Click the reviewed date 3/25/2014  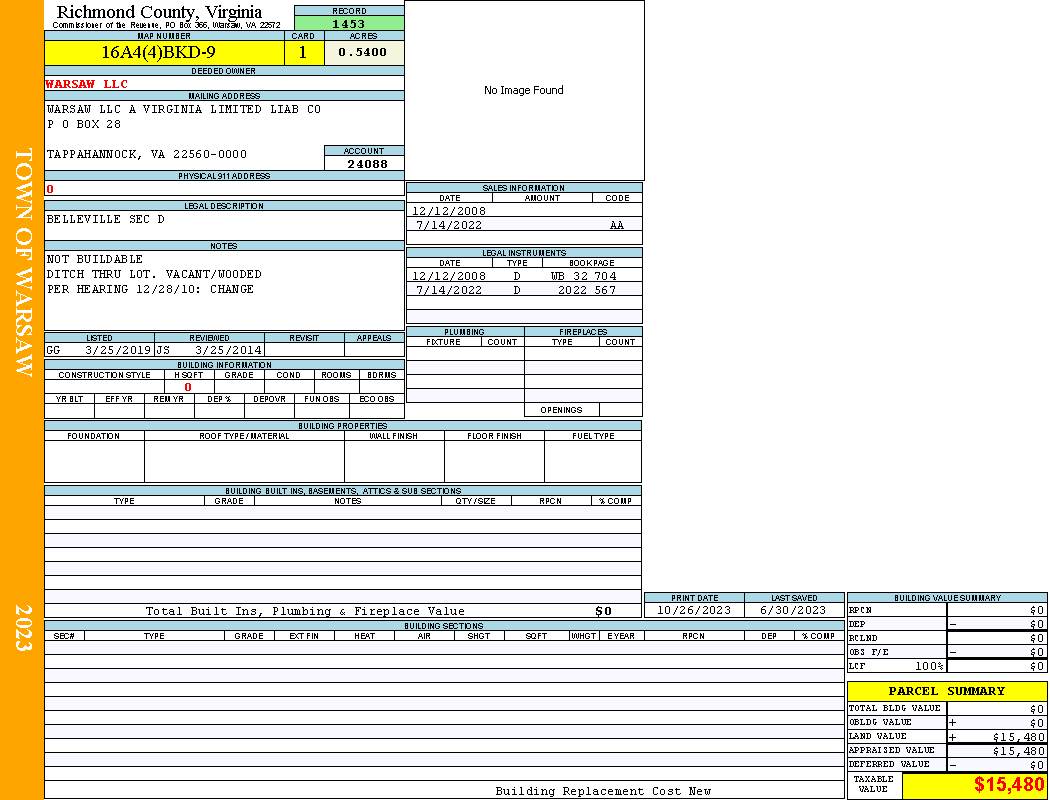tap(228, 351)
